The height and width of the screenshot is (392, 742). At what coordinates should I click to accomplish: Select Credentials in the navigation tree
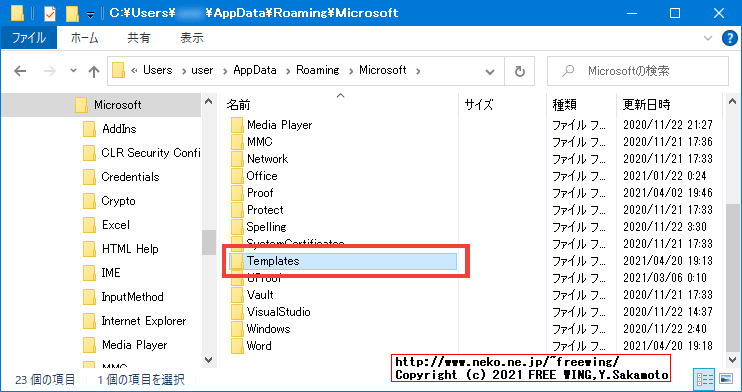pyautogui.click(x=130, y=177)
